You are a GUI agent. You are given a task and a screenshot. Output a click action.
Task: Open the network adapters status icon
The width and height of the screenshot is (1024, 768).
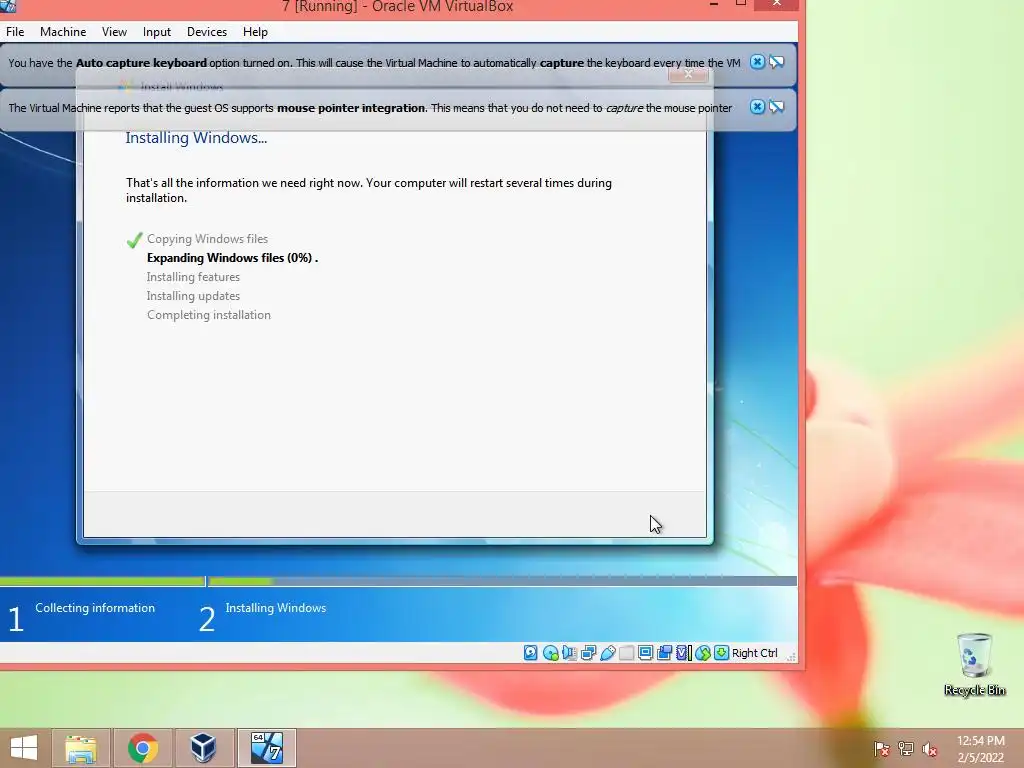tap(588, 652)
